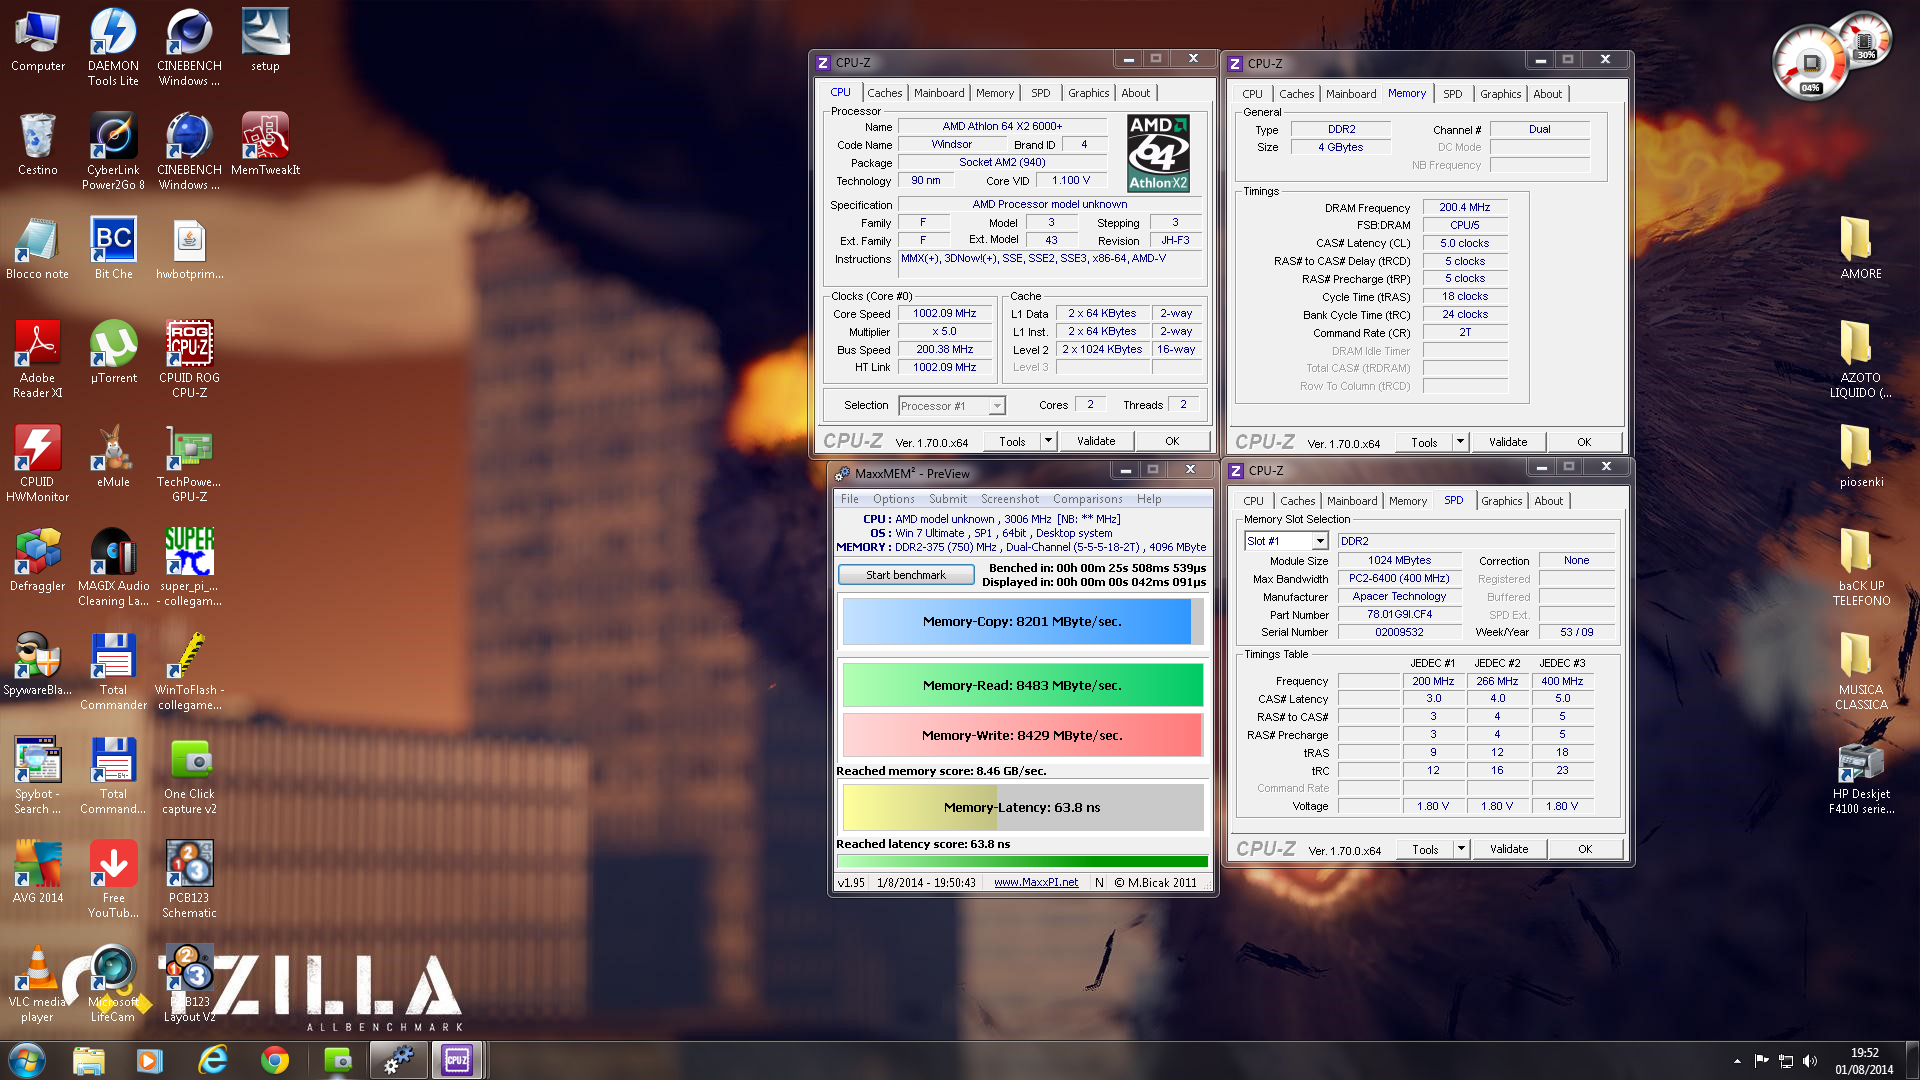The image size is (1920, 1080).
Task: Open the TechPowerUp GPU-Z icon
Action: click(189, 463)
